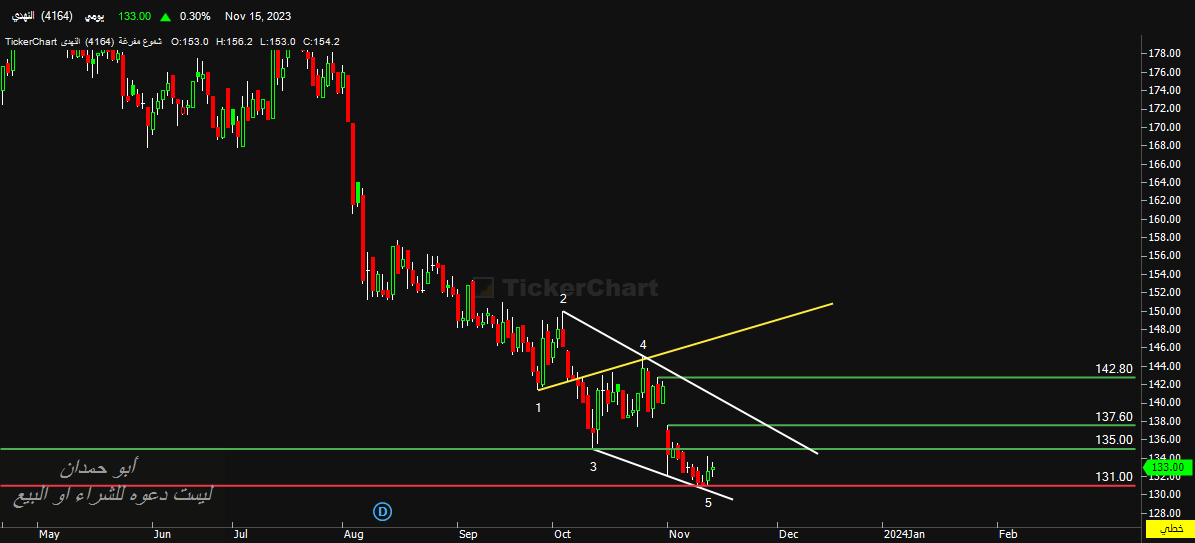The width and height of the screenshot is (1195, 543).
Task: Click the 150.00 value on the price axis
Action: point(1165,311)
